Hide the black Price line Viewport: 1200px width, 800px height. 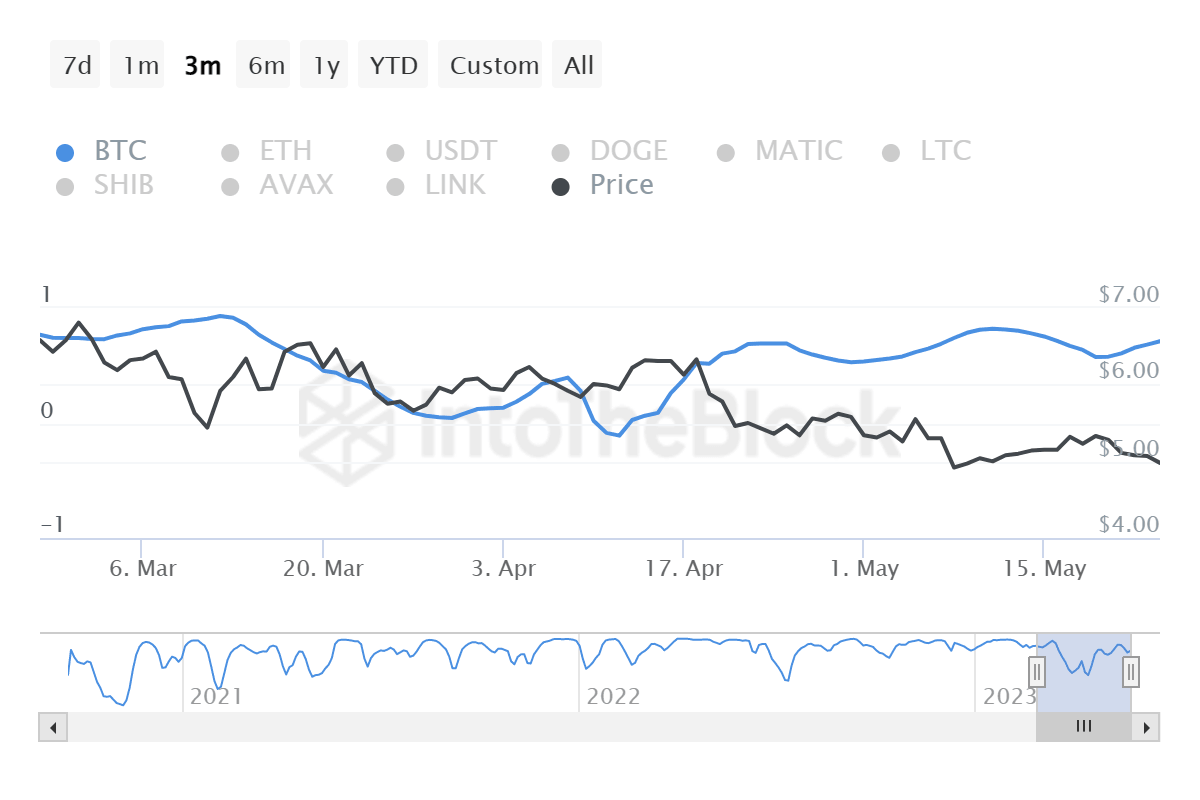coord(620,185)
